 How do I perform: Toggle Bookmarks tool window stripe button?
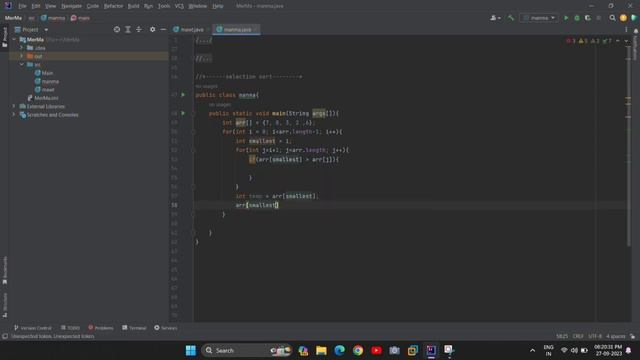coord(4,270)
